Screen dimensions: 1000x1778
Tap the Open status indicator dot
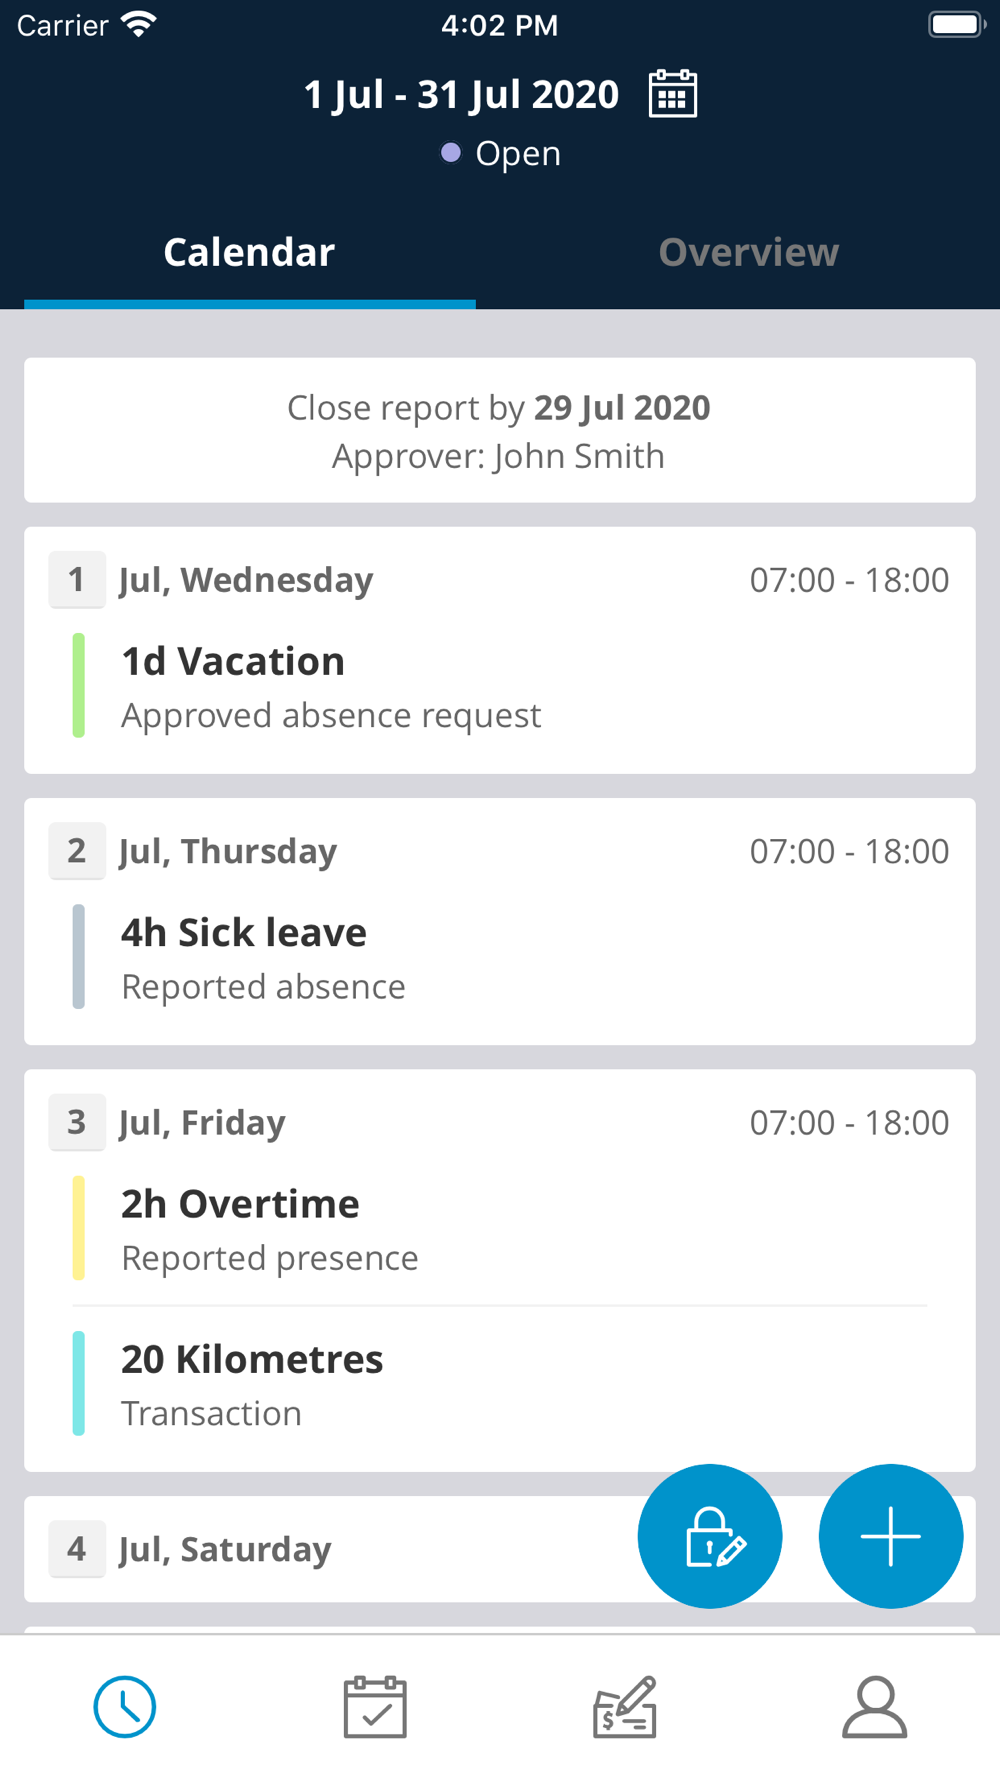coord(451,152)
